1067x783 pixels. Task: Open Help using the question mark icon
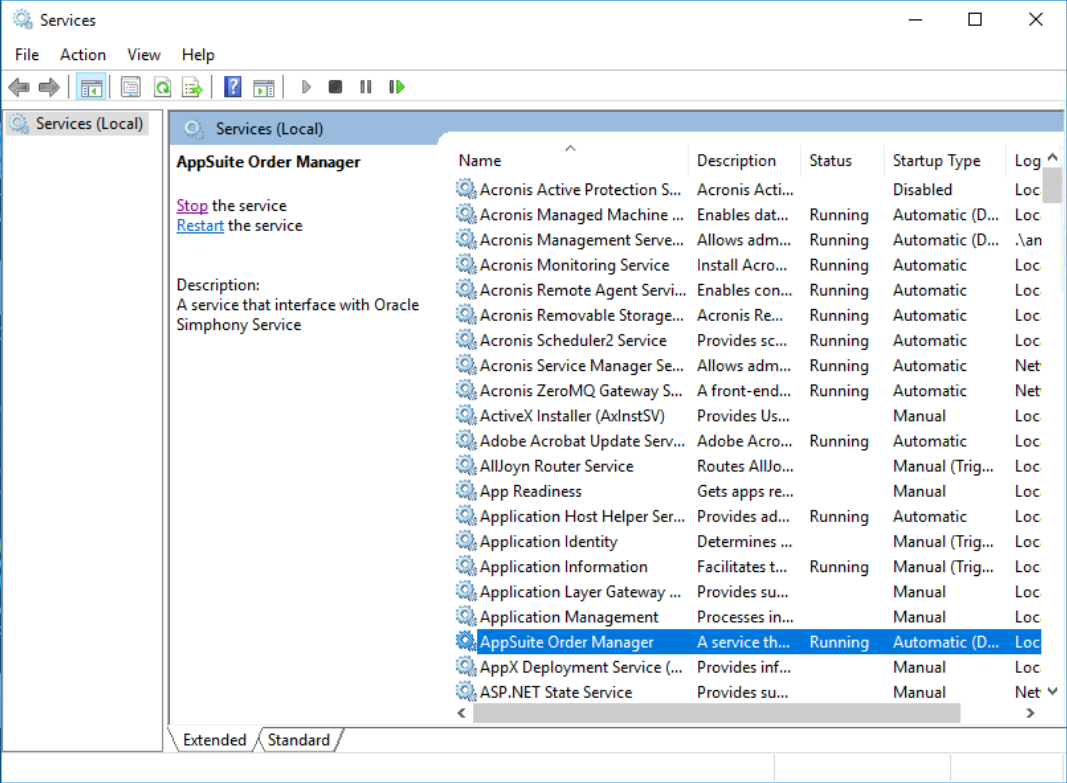[232, 87]
